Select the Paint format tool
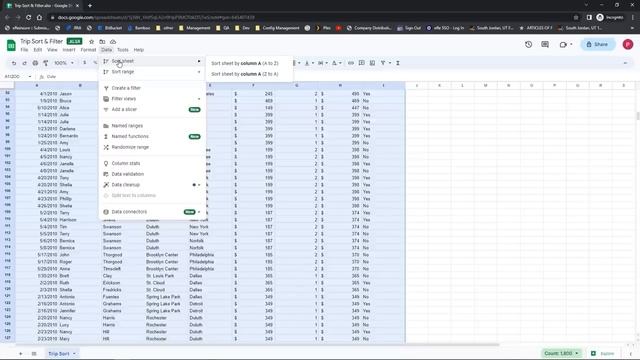 (x=46, y=63)
